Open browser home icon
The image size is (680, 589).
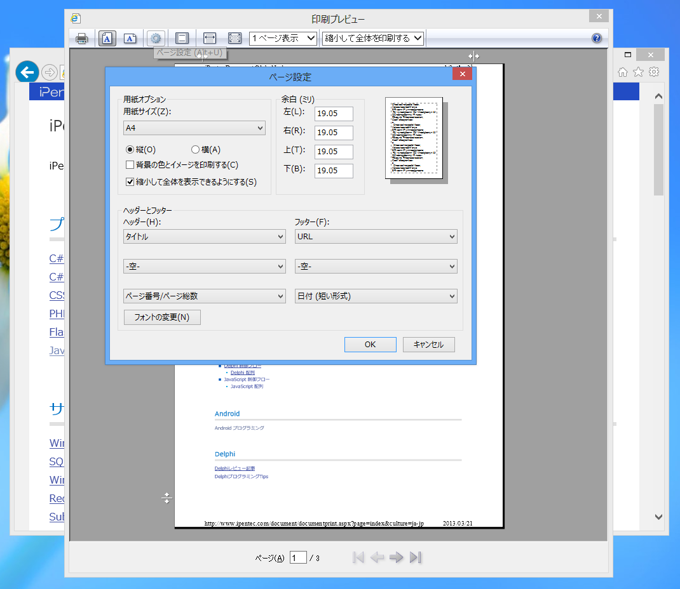[x=623, y=72]
